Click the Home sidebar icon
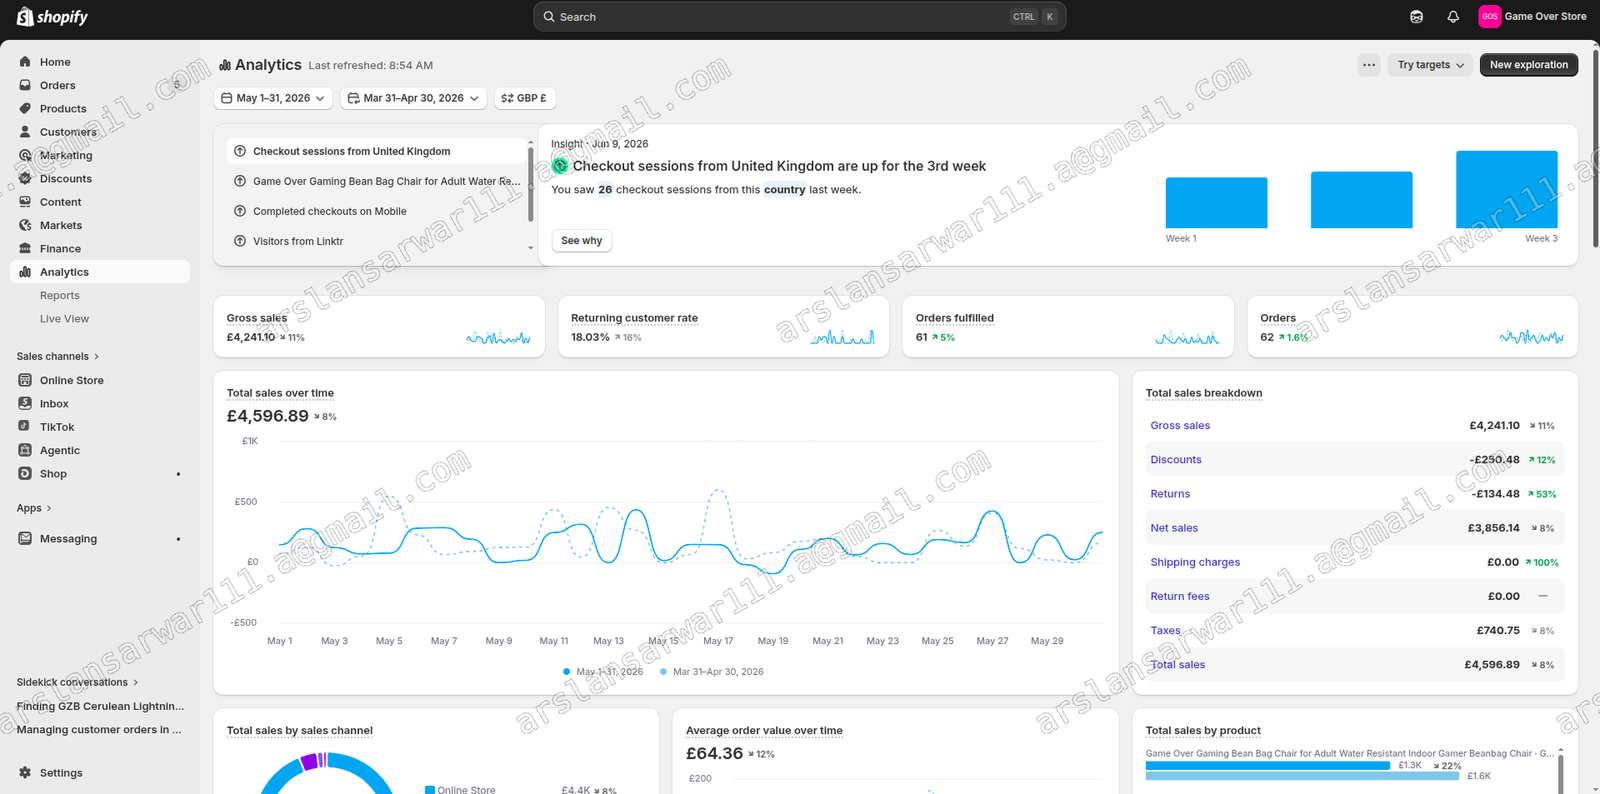Image resolution: width=1600 pixels, height=794 pixels. [x=25, y=62]
